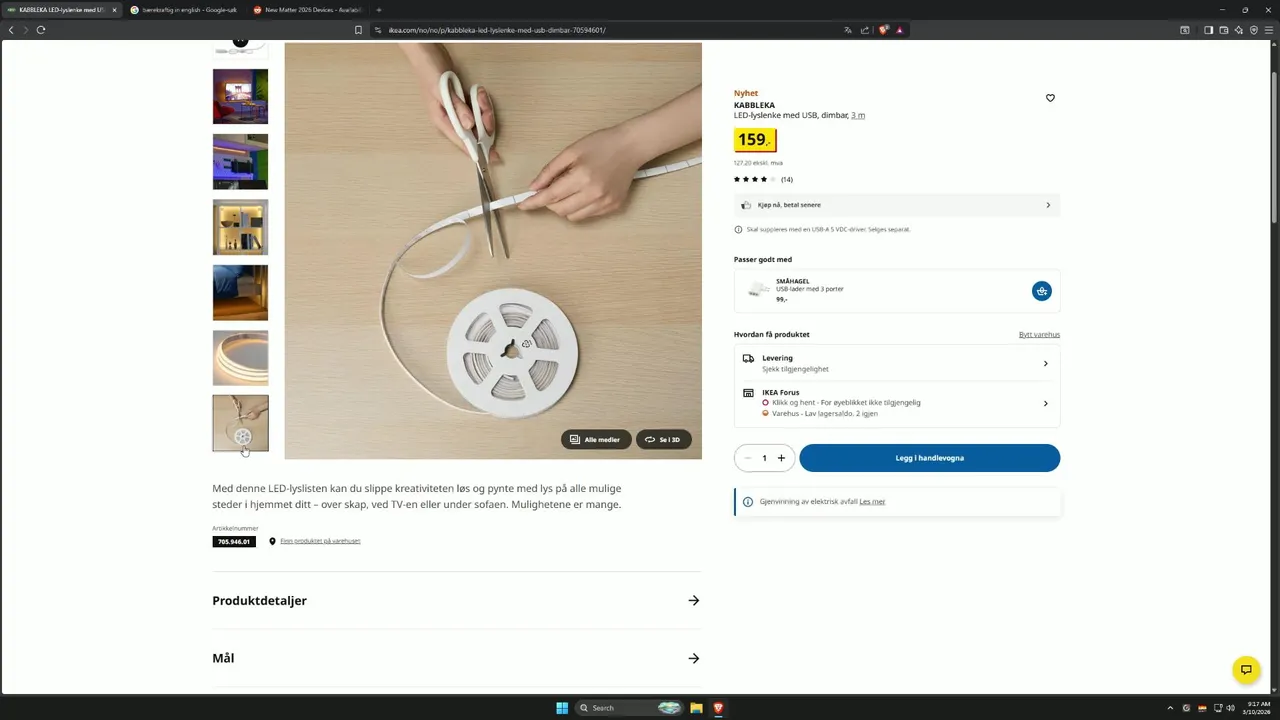Screen dimensions: 1280x720
Task: Click the 159,- price tag
Action: [x=755, y=140]
